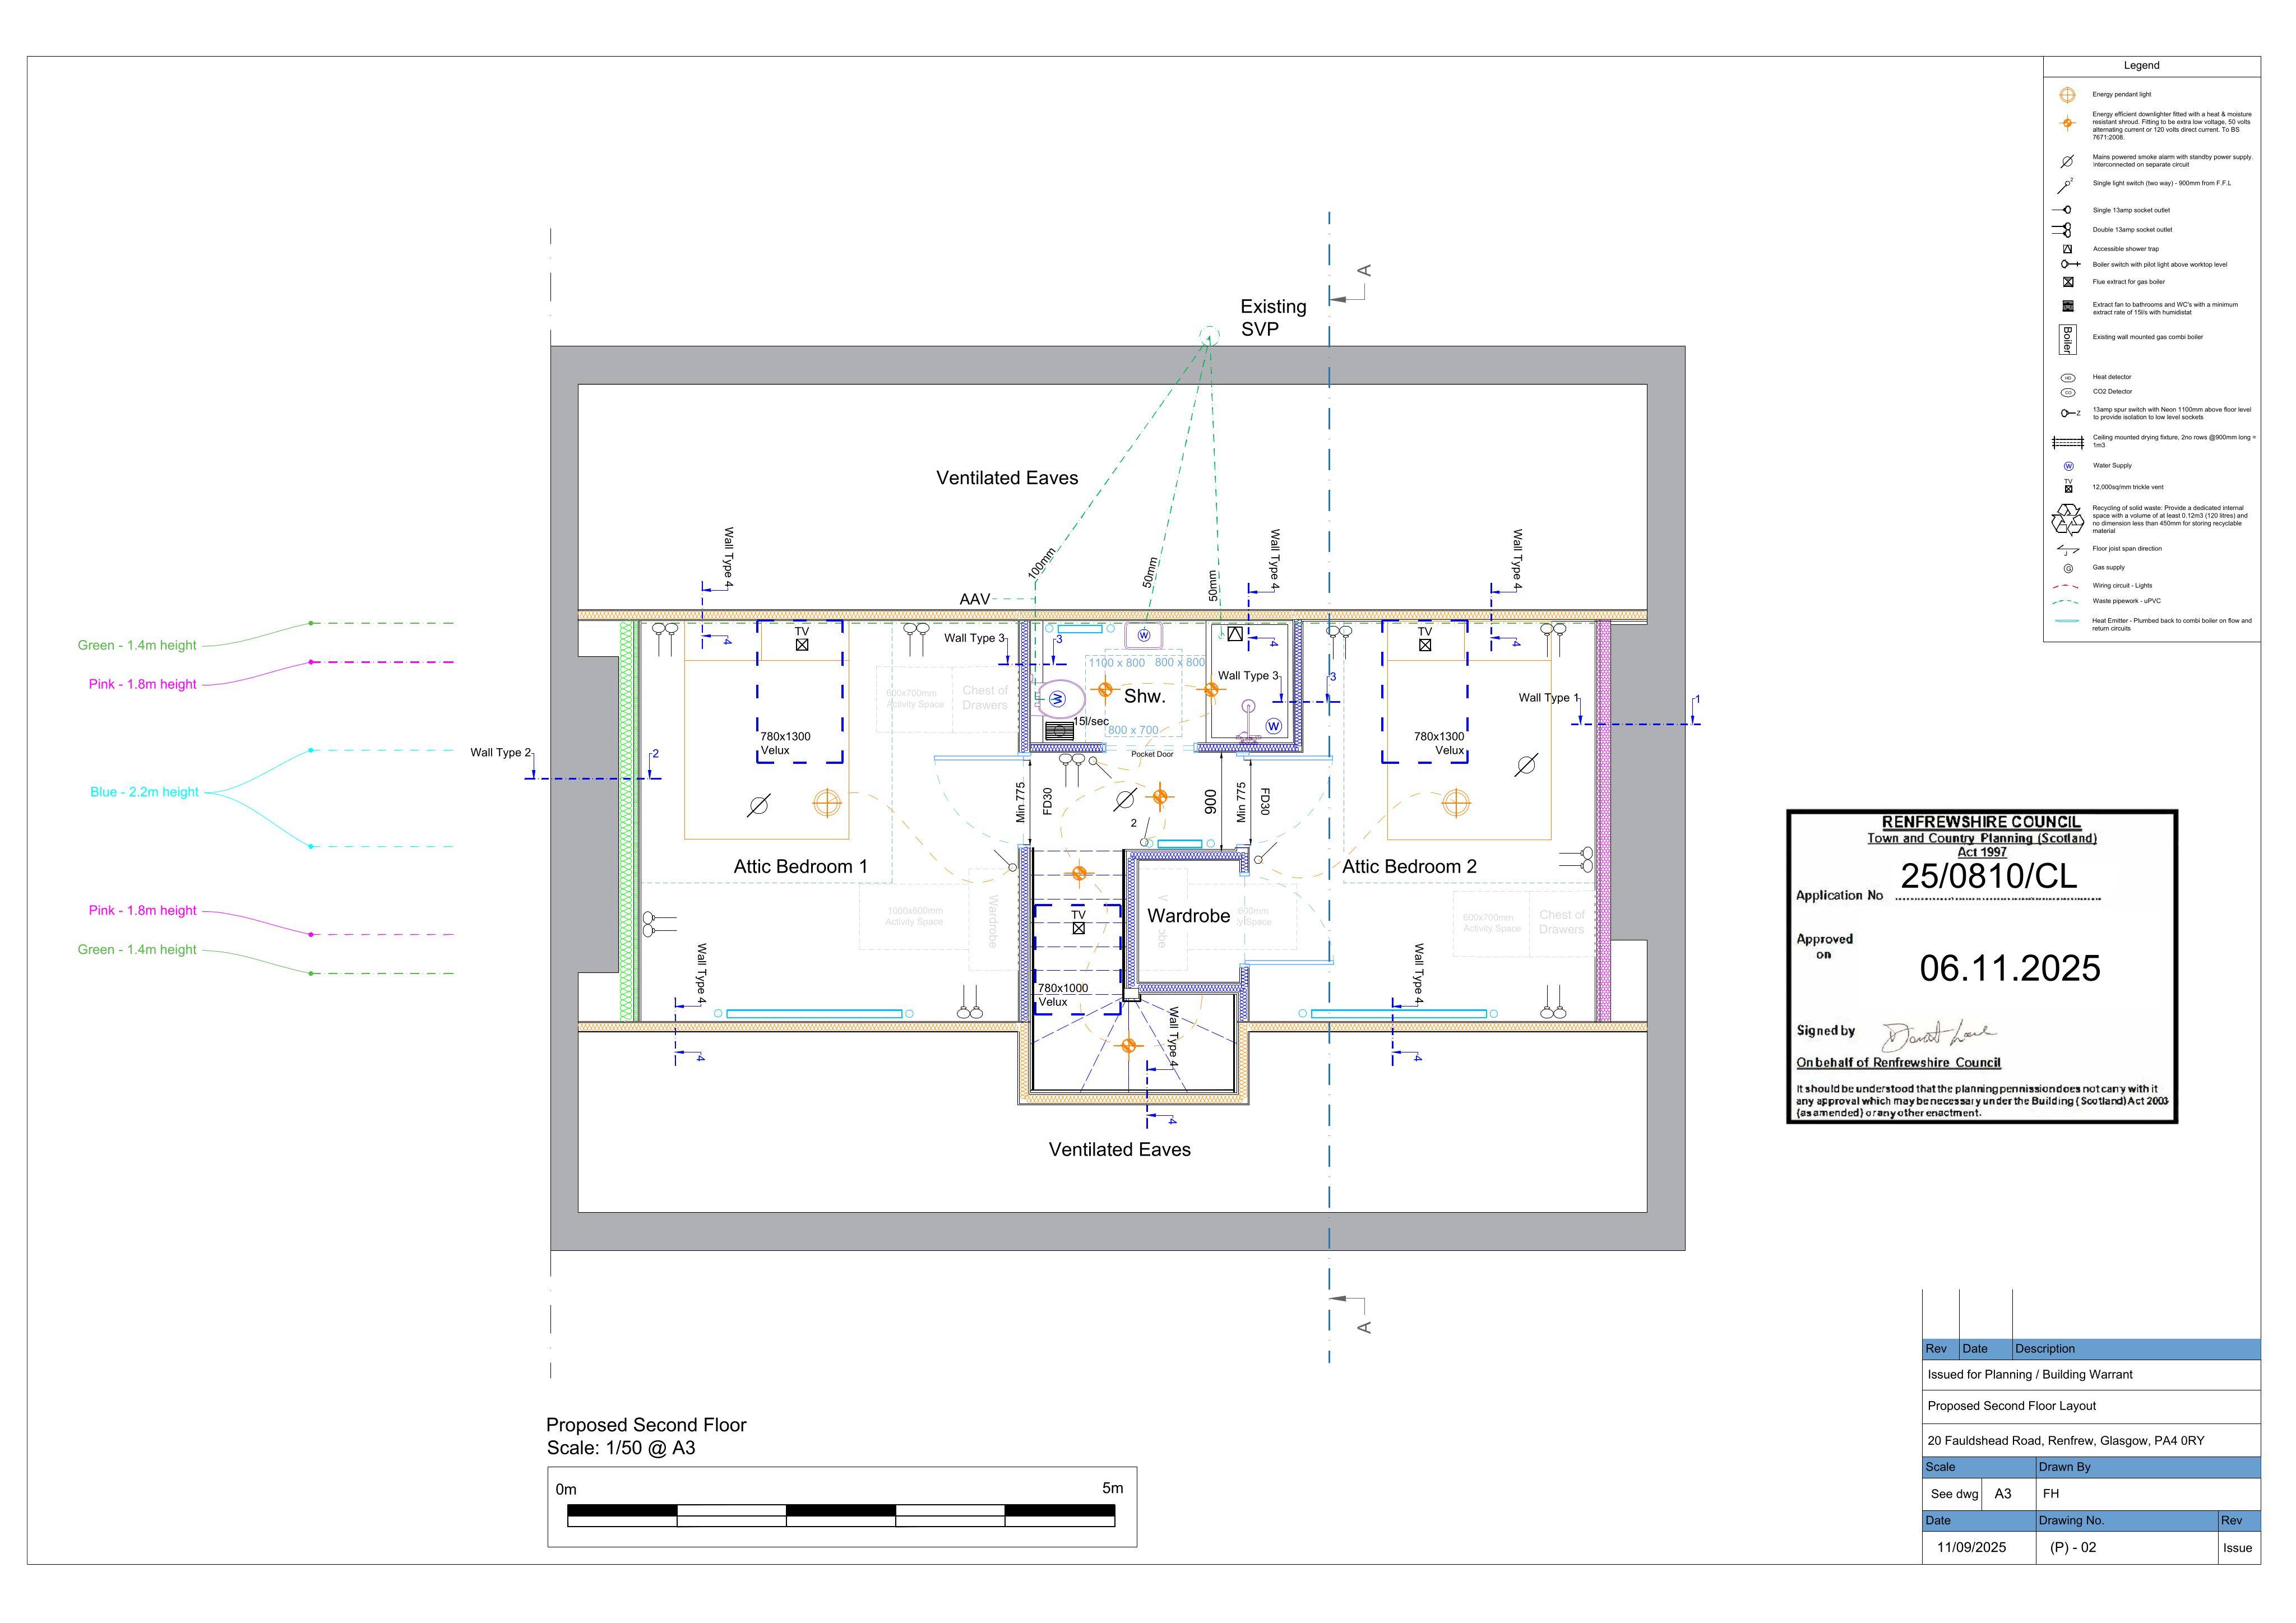The image size is (2296, 1623).
Task: Select the Water Supply W symbol in the Legend
Action: pos(2068,466)
